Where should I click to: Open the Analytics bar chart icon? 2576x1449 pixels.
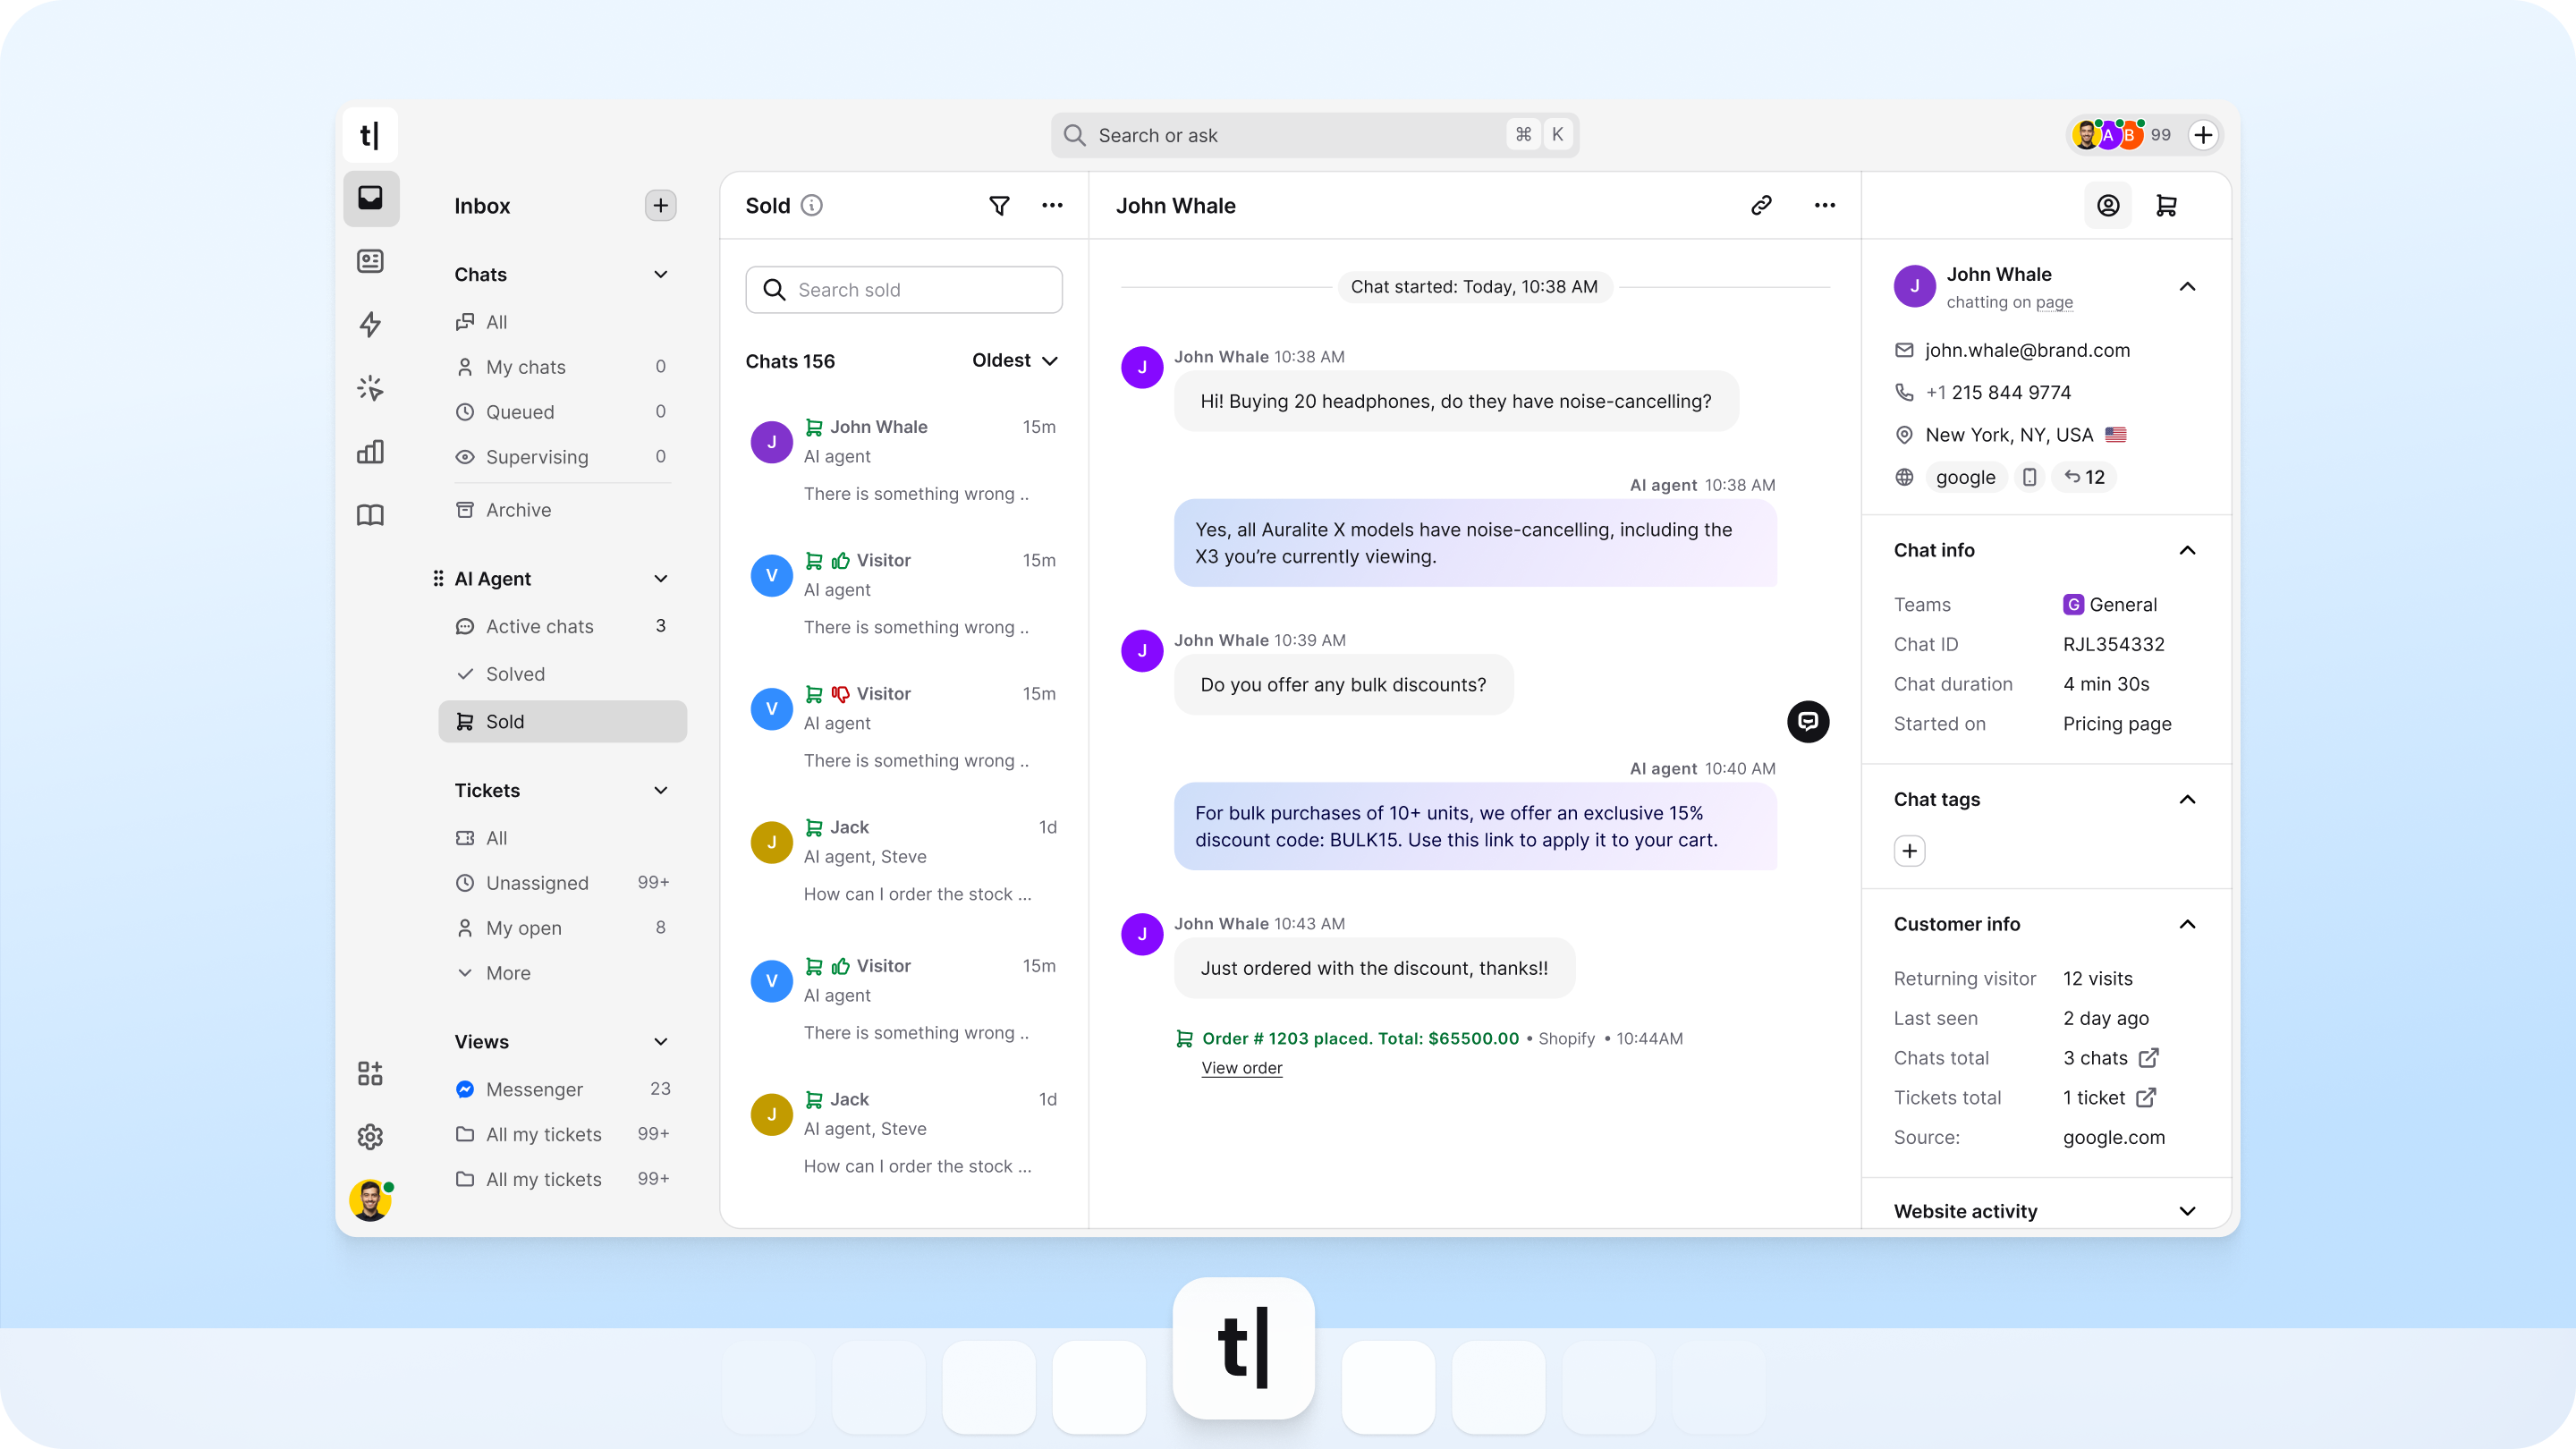click(x=370, y=452)
